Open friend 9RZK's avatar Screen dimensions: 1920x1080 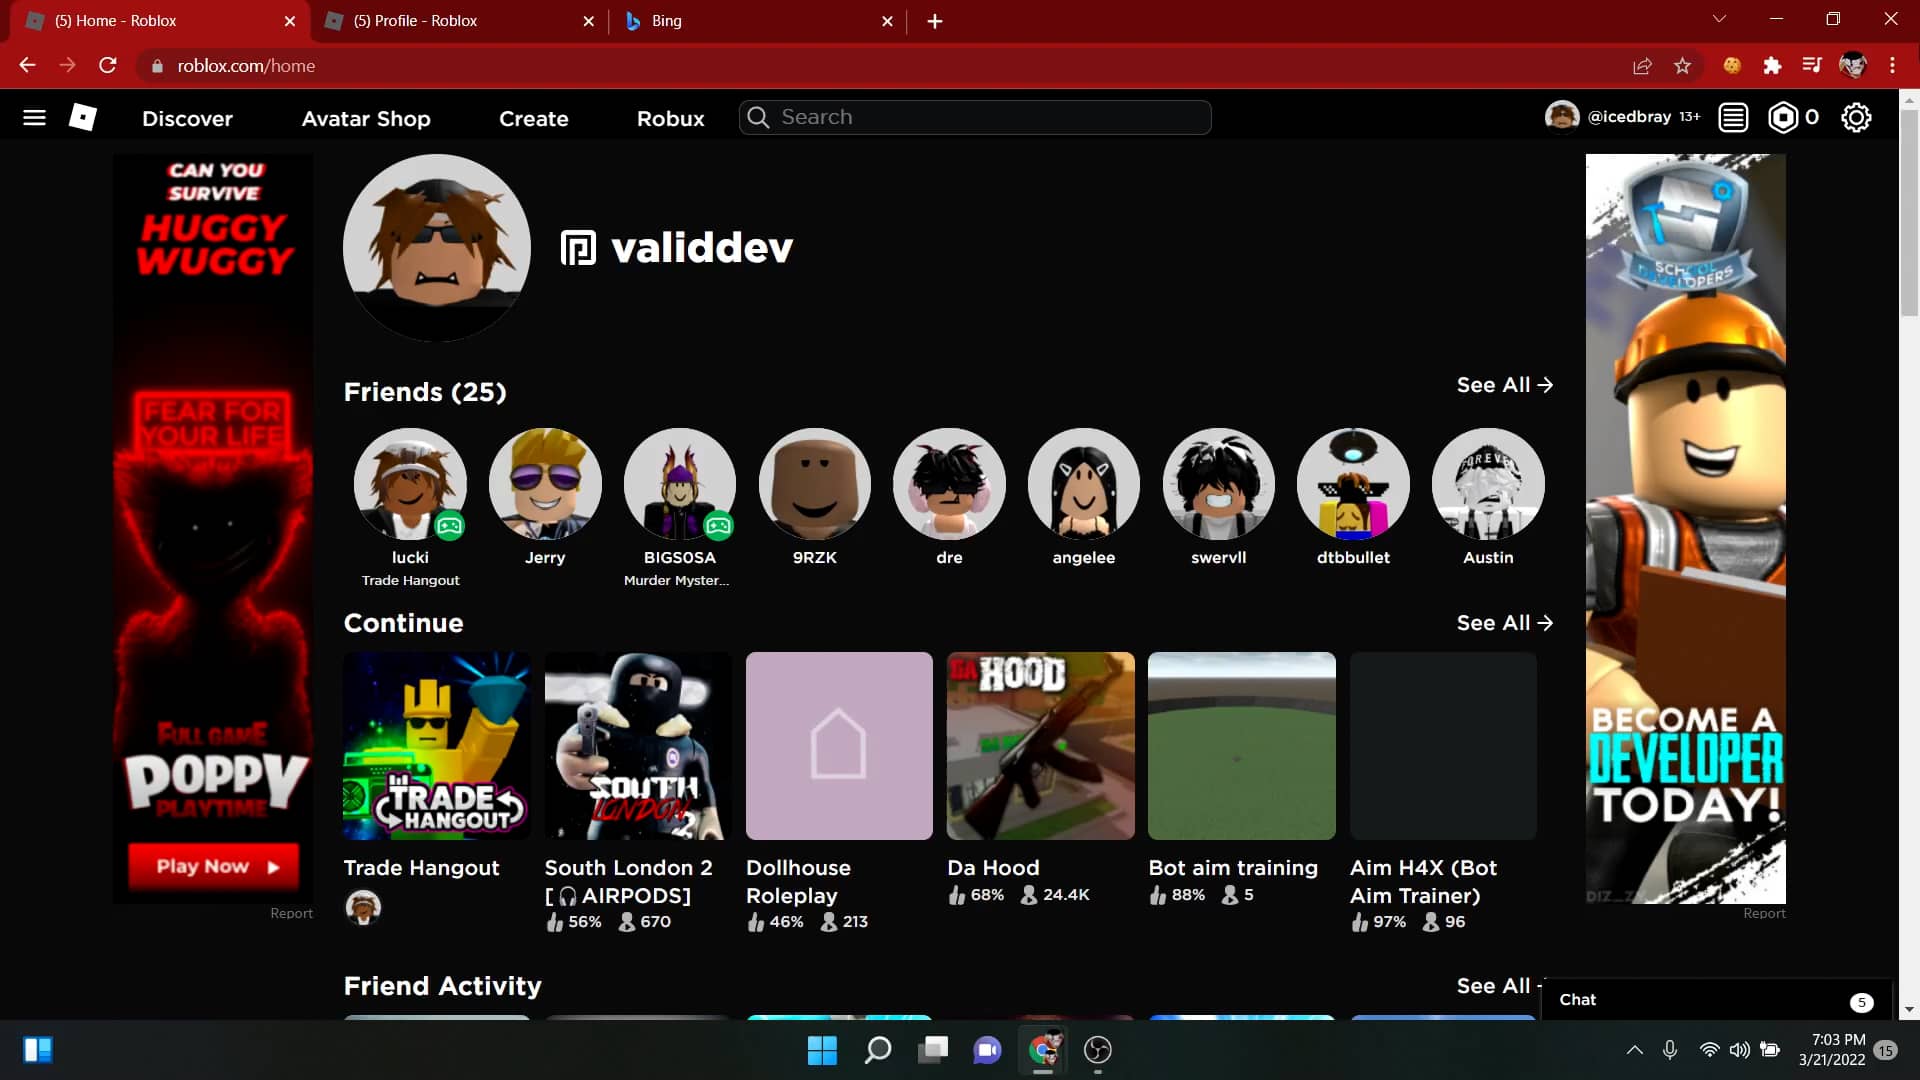[815, 485]
